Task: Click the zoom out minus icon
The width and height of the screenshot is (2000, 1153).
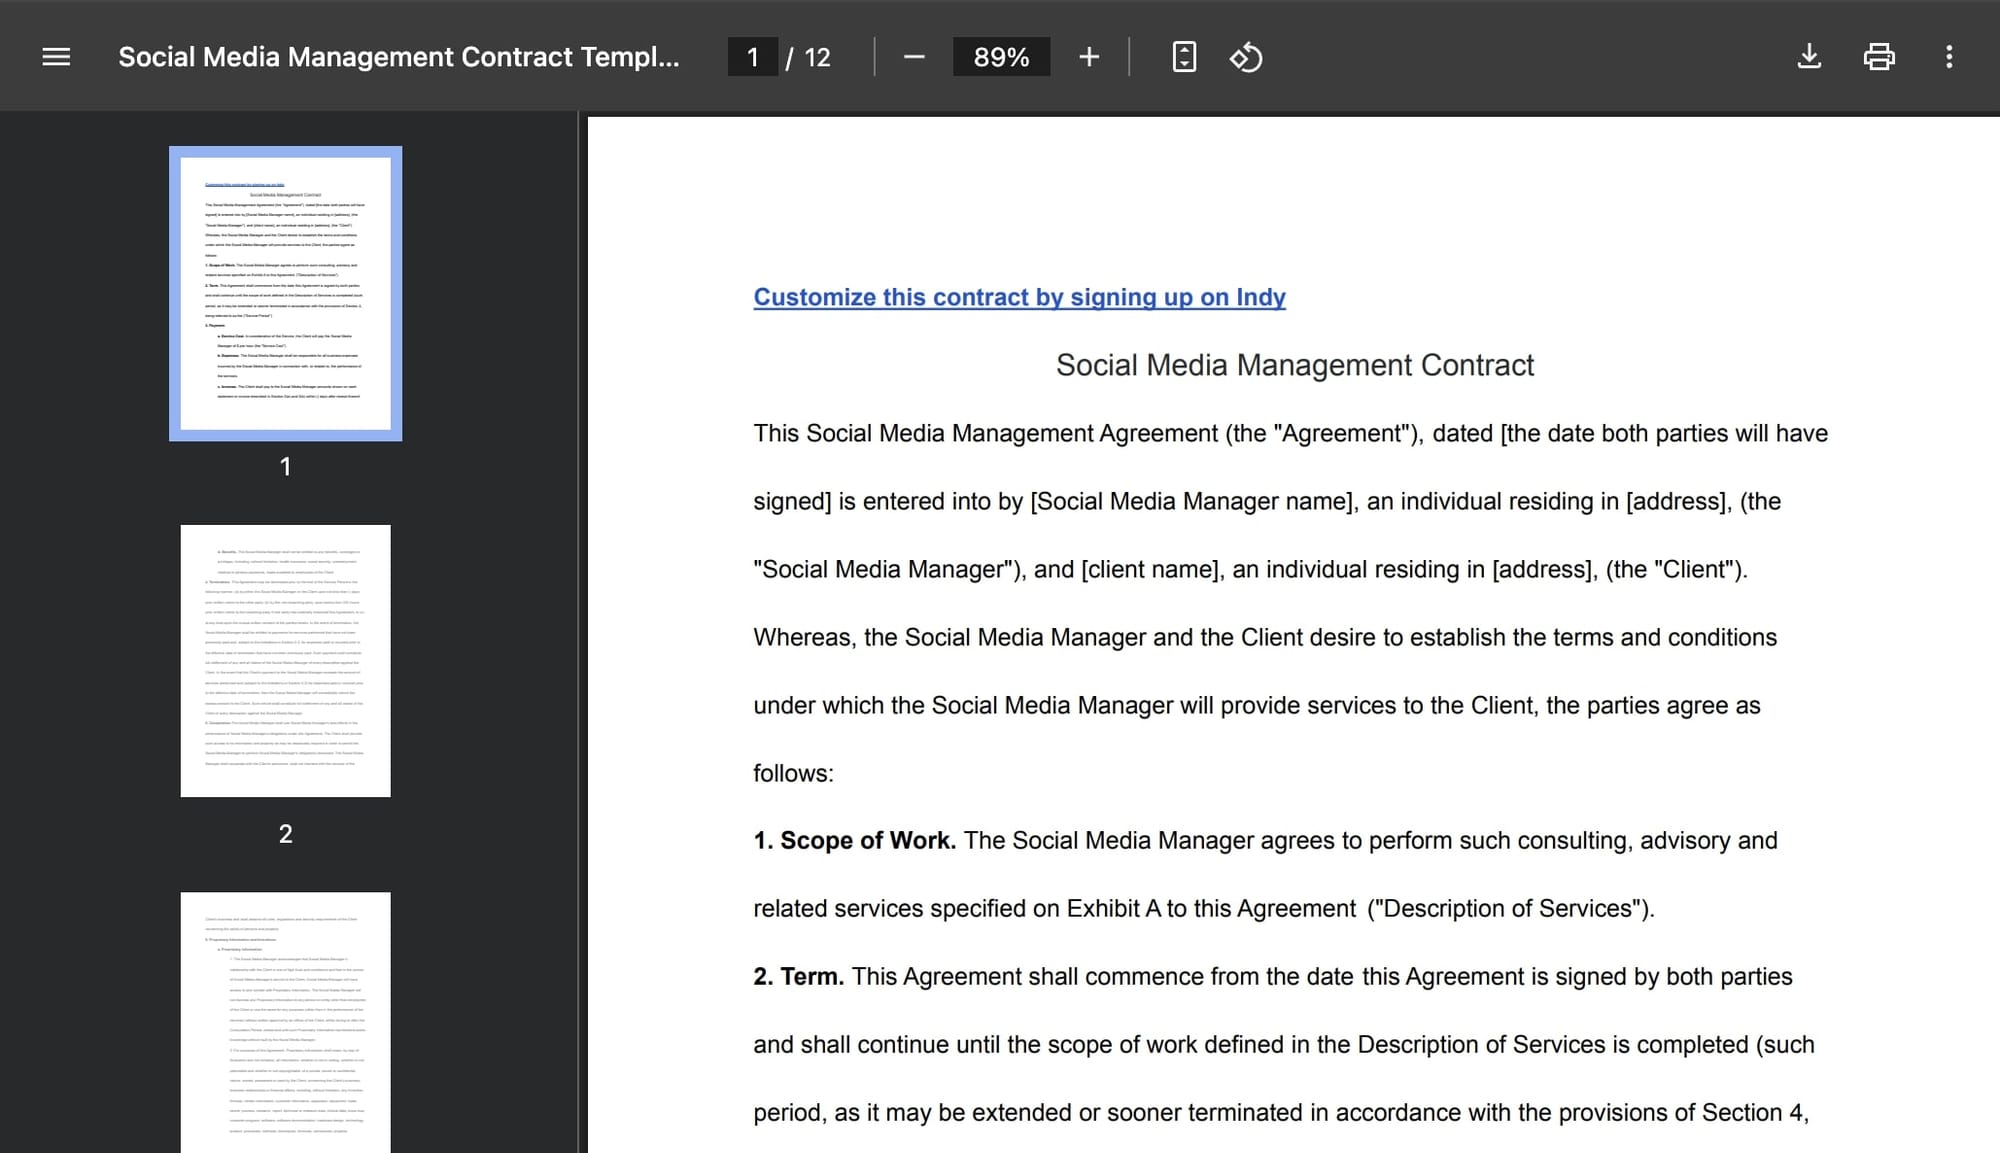Action: 913,57
